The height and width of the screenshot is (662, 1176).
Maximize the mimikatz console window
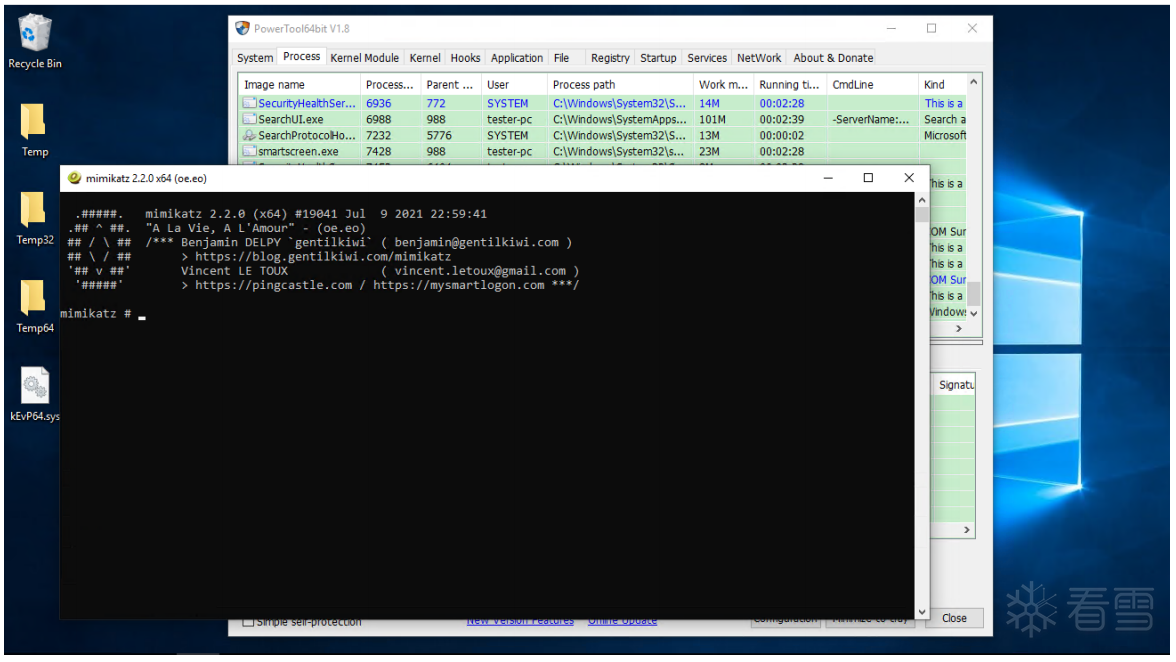click(868, 178)
